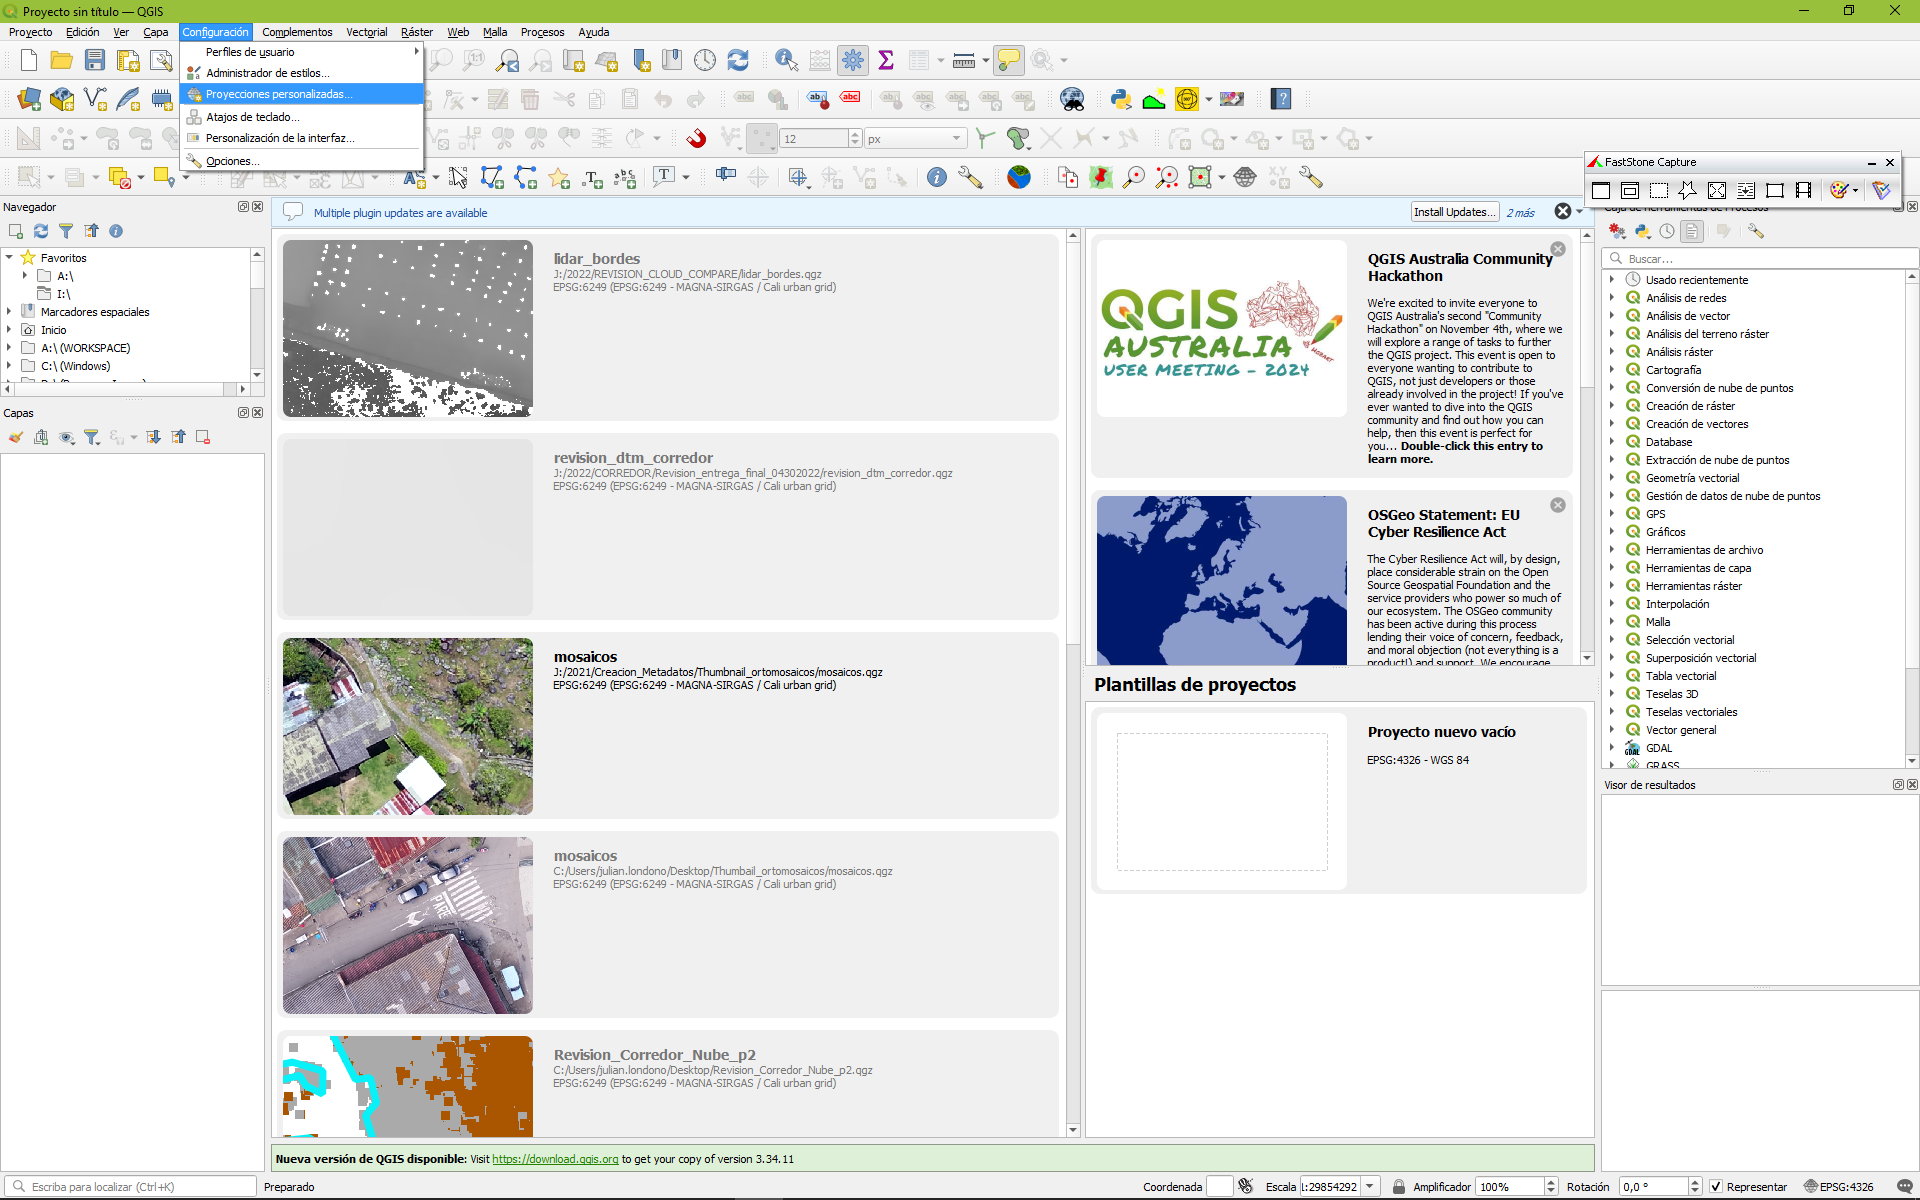The height and width of the screenshot is (1200, 1920).
Task: Click the EPSG:4326 CRS button
Action: tap(1838, 1187)
